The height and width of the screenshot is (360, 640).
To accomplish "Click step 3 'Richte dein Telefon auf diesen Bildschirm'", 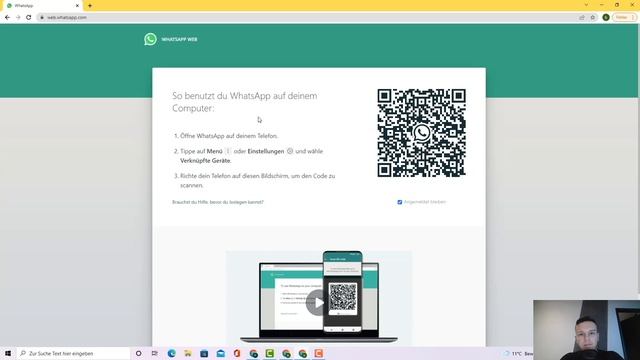I will (258, 180).
